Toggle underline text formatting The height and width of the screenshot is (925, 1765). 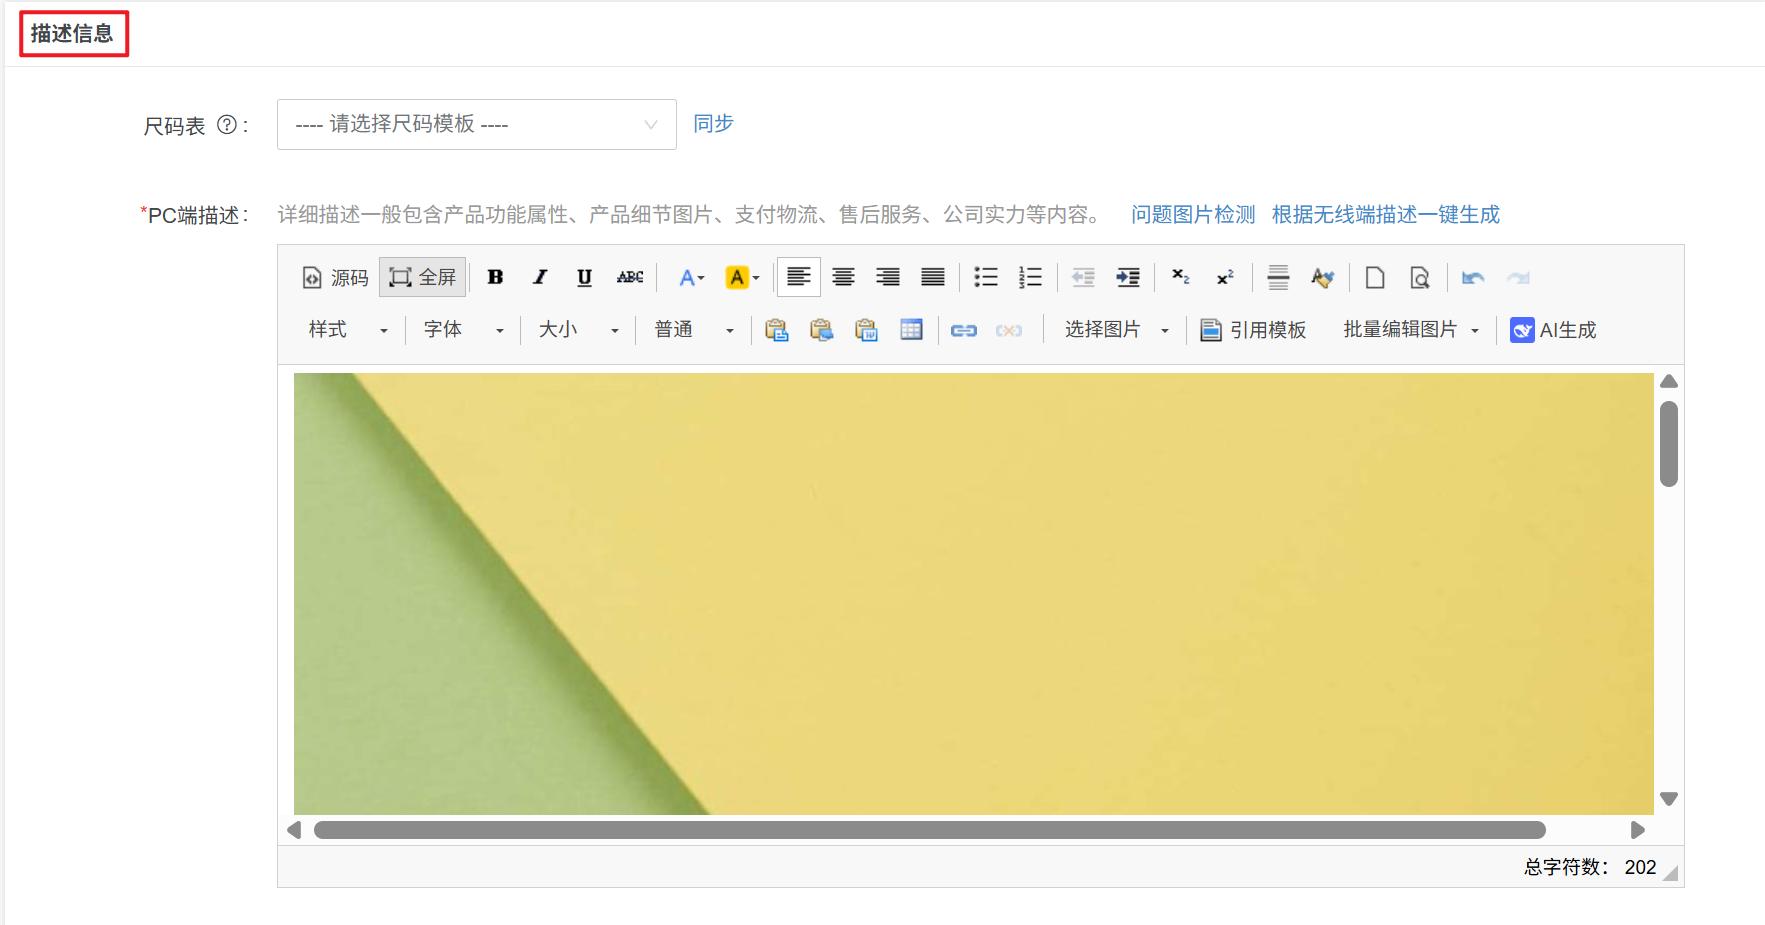coord(584,278)
